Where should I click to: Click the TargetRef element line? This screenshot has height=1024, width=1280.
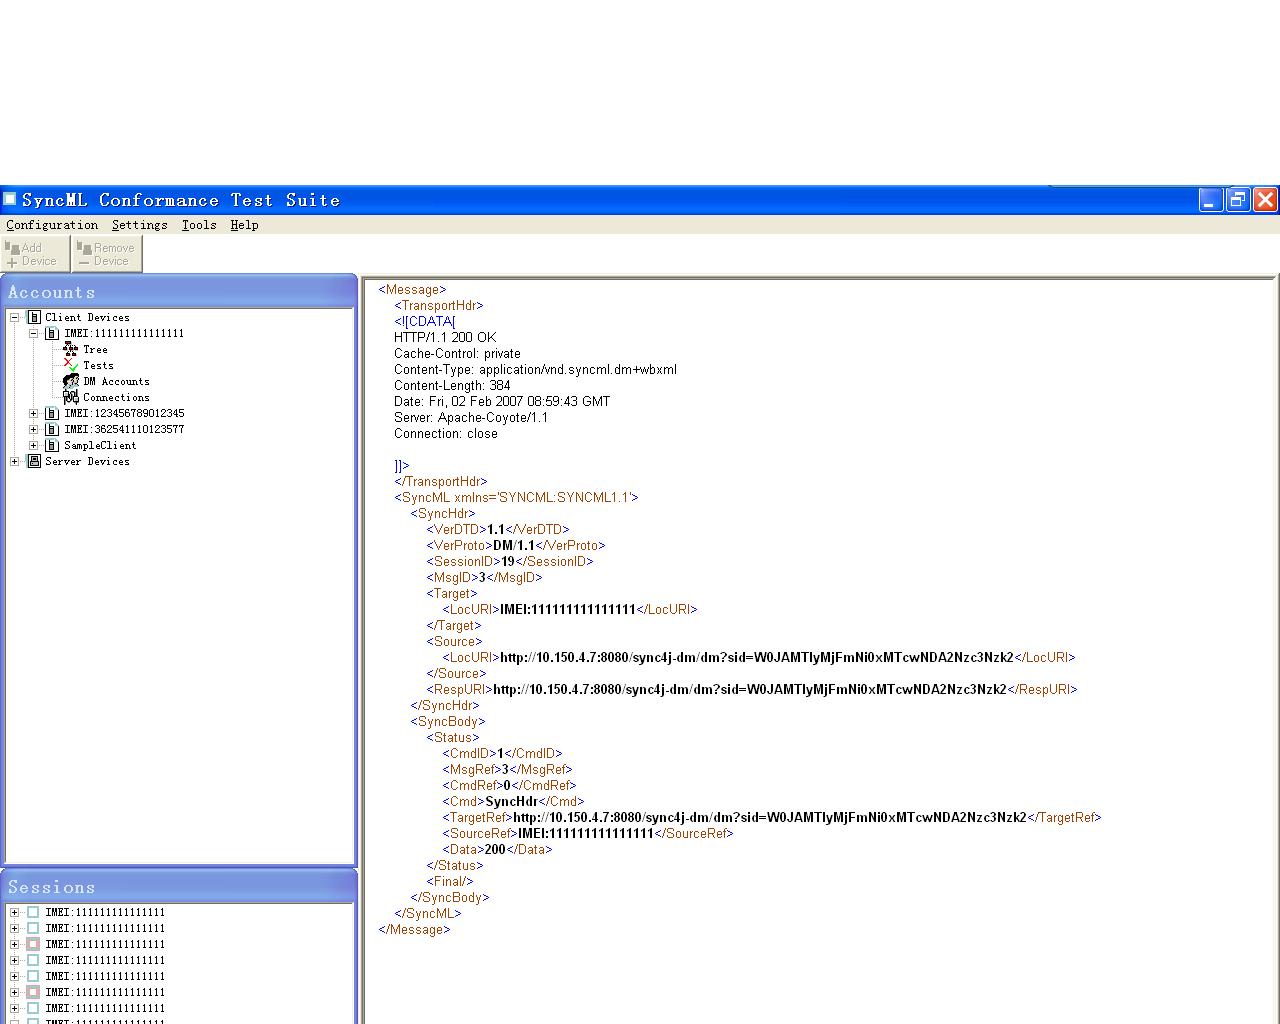coord(772,817)
